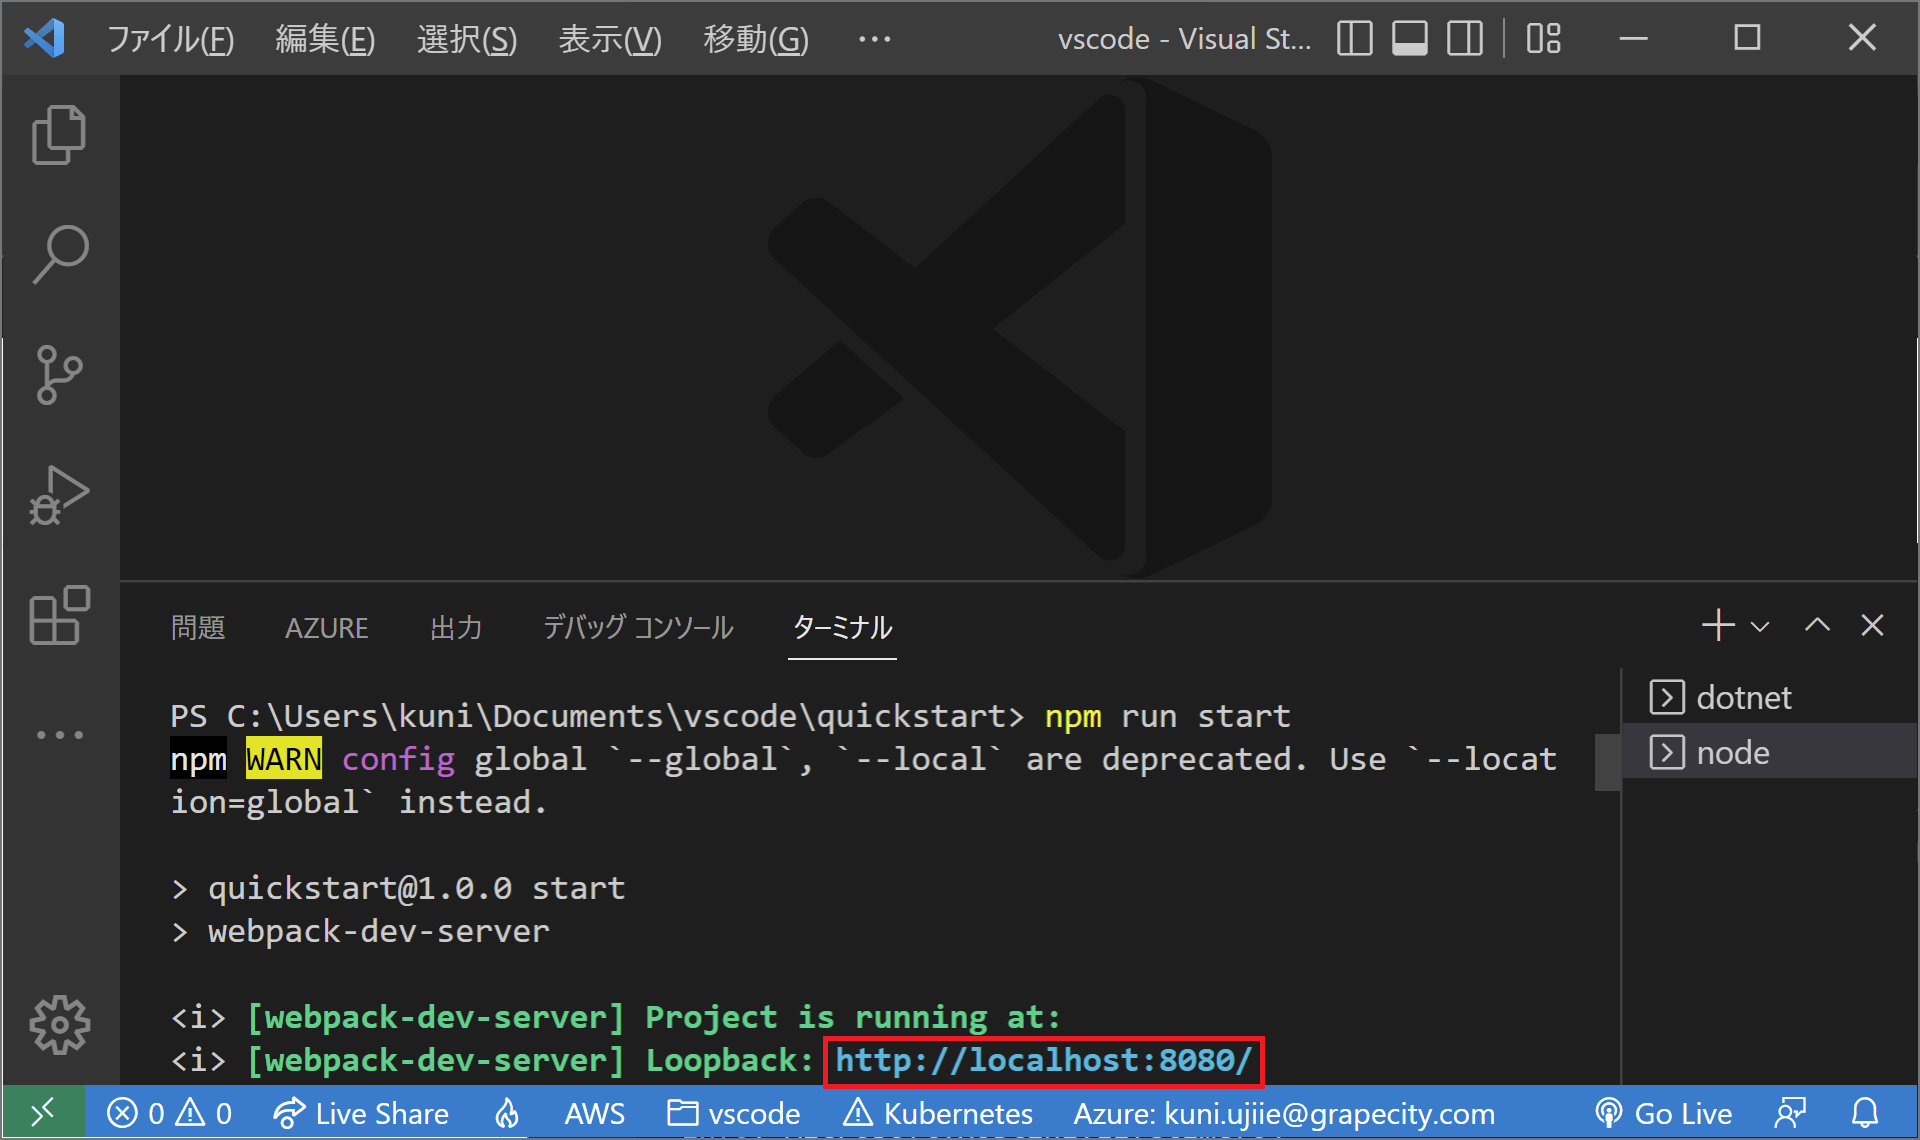This screenshot has width=1920, height=1140.
Task: Open the 選択(S) menu
Action: tap(467, 39)
